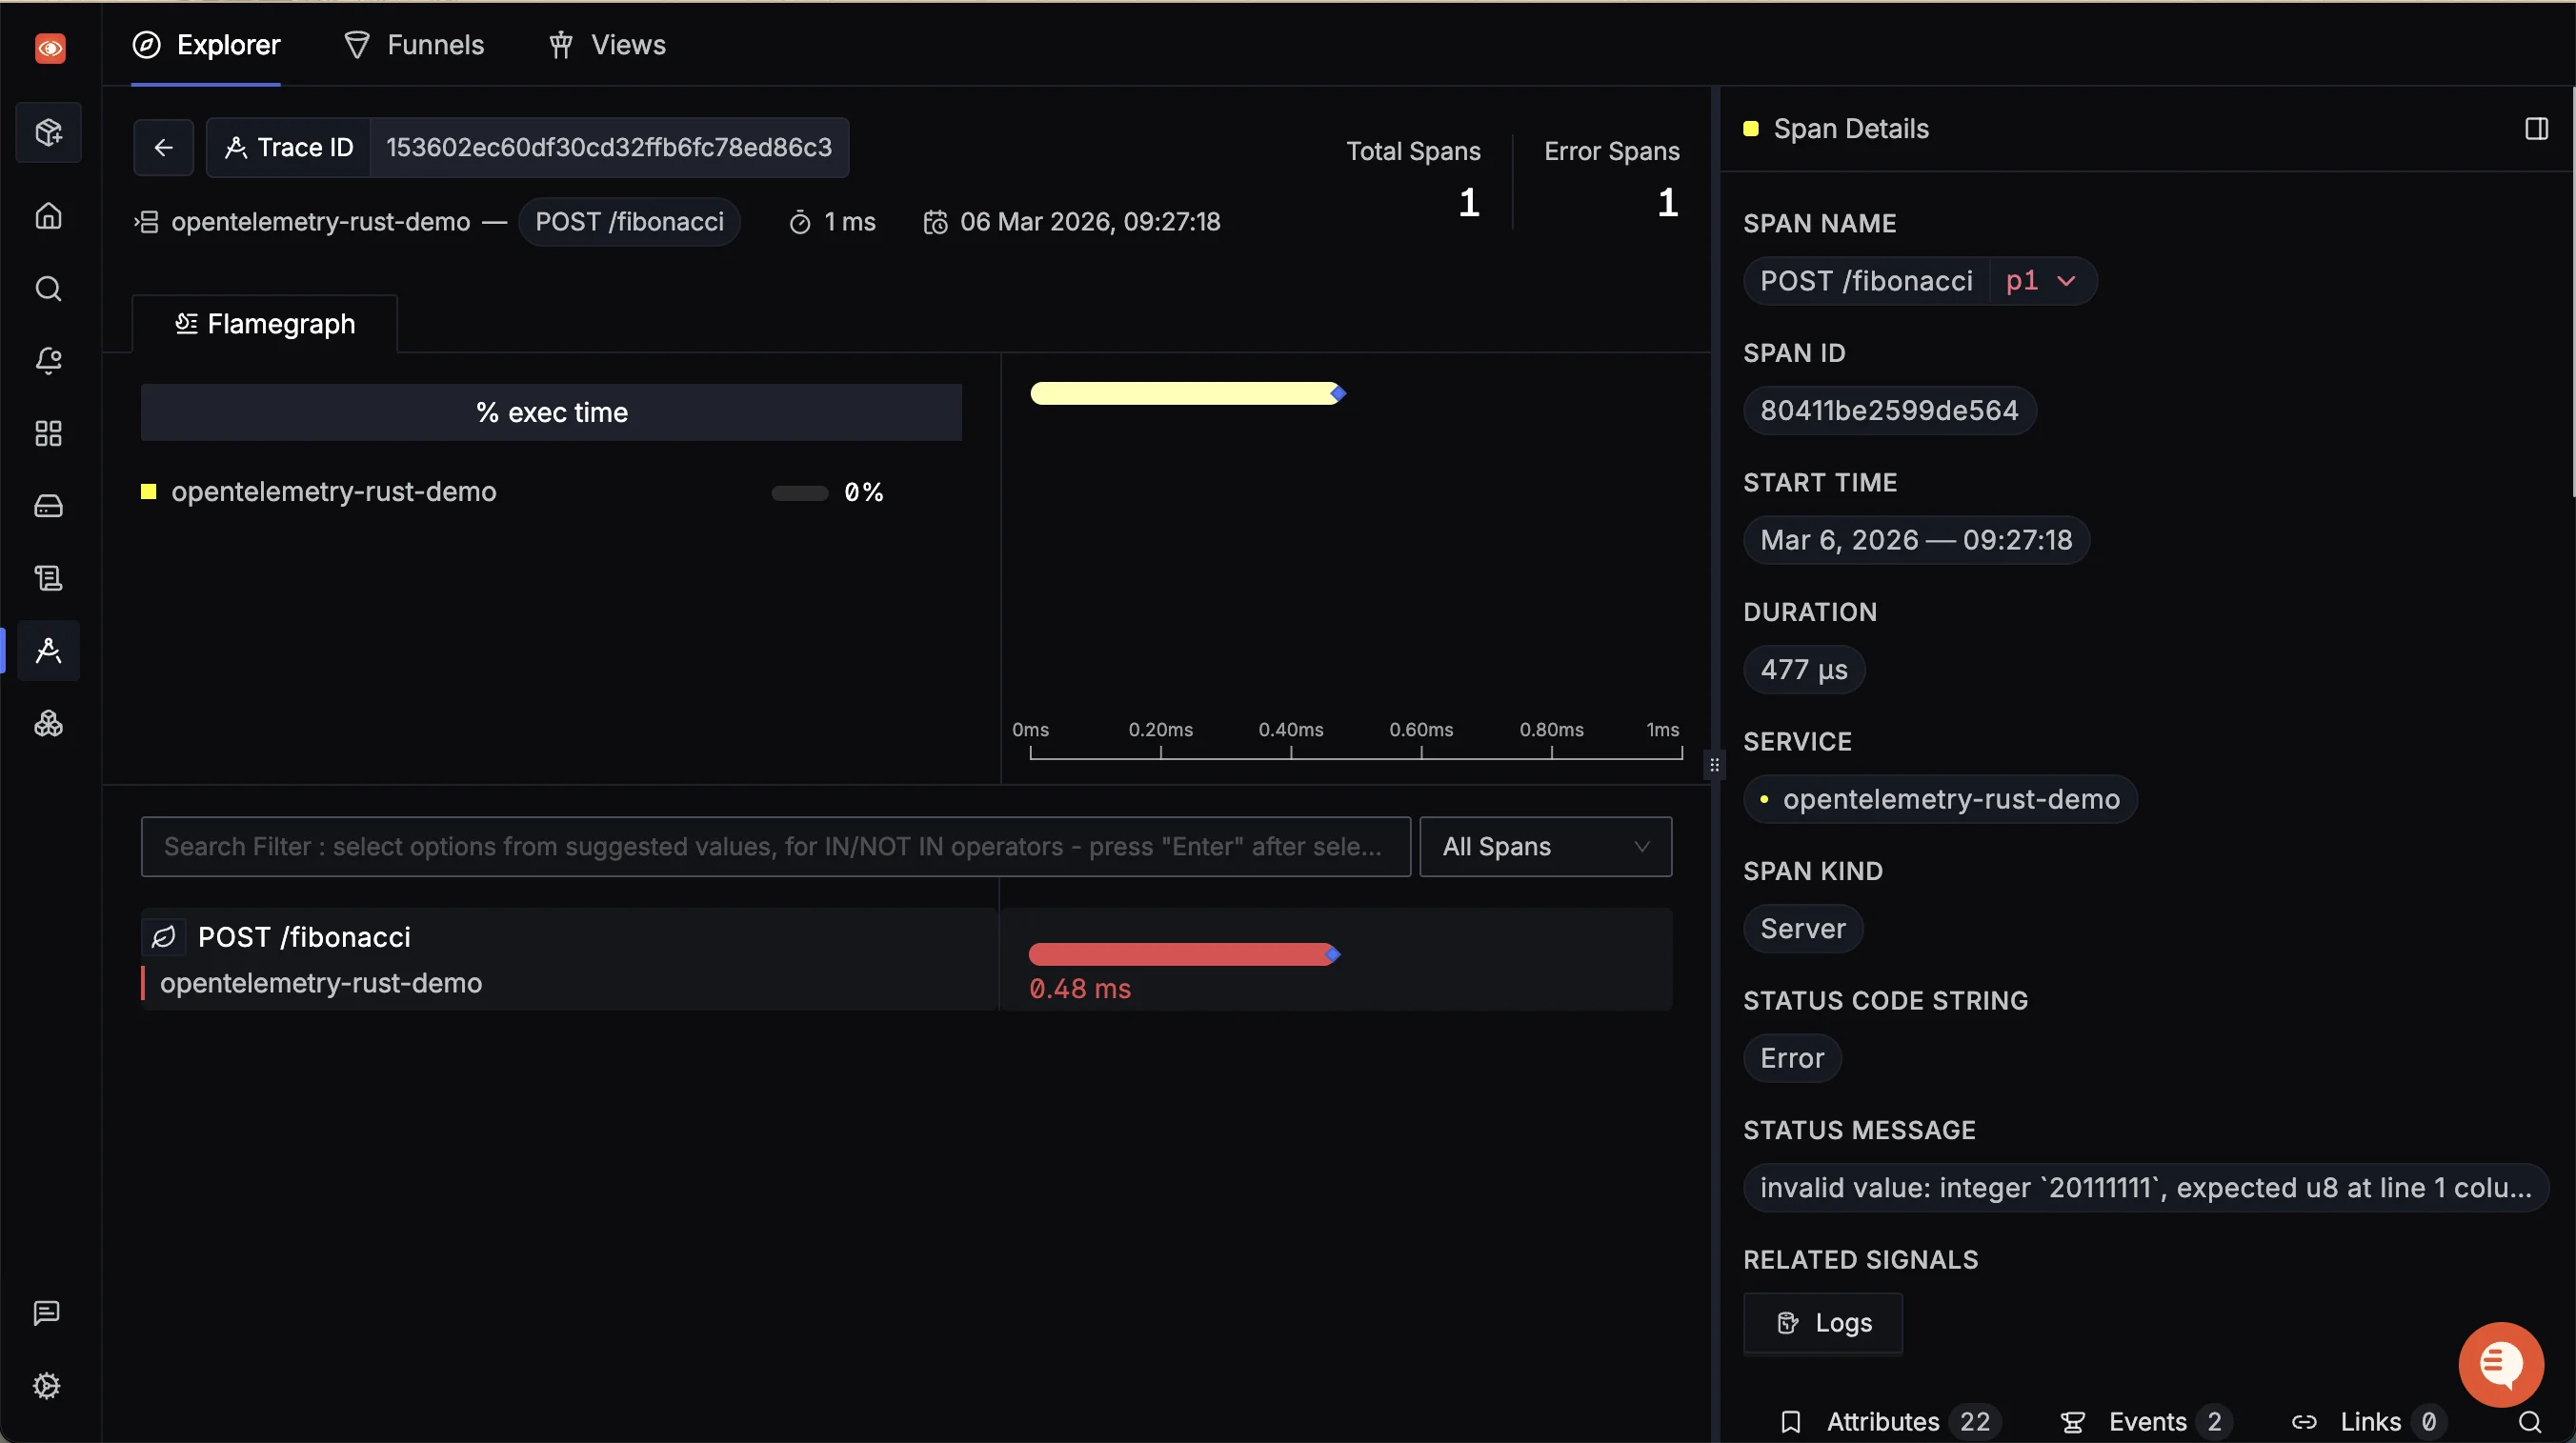Switch to the Funnels tab

414,45
